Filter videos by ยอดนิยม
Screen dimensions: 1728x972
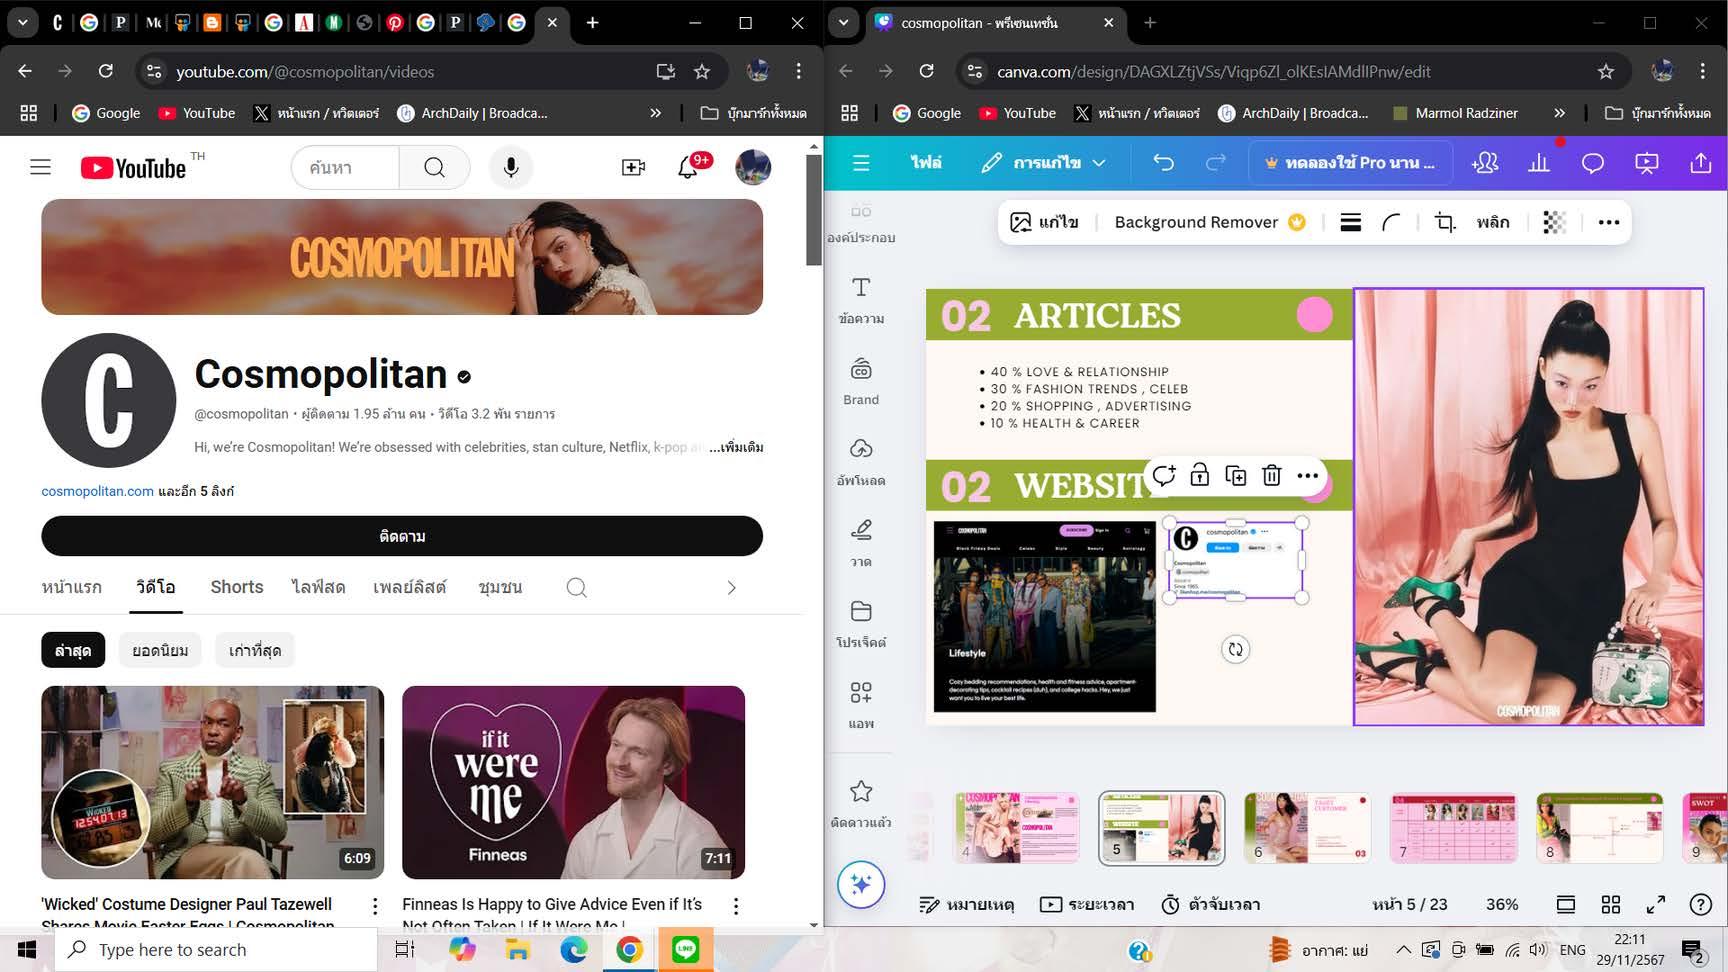(160, 650)
